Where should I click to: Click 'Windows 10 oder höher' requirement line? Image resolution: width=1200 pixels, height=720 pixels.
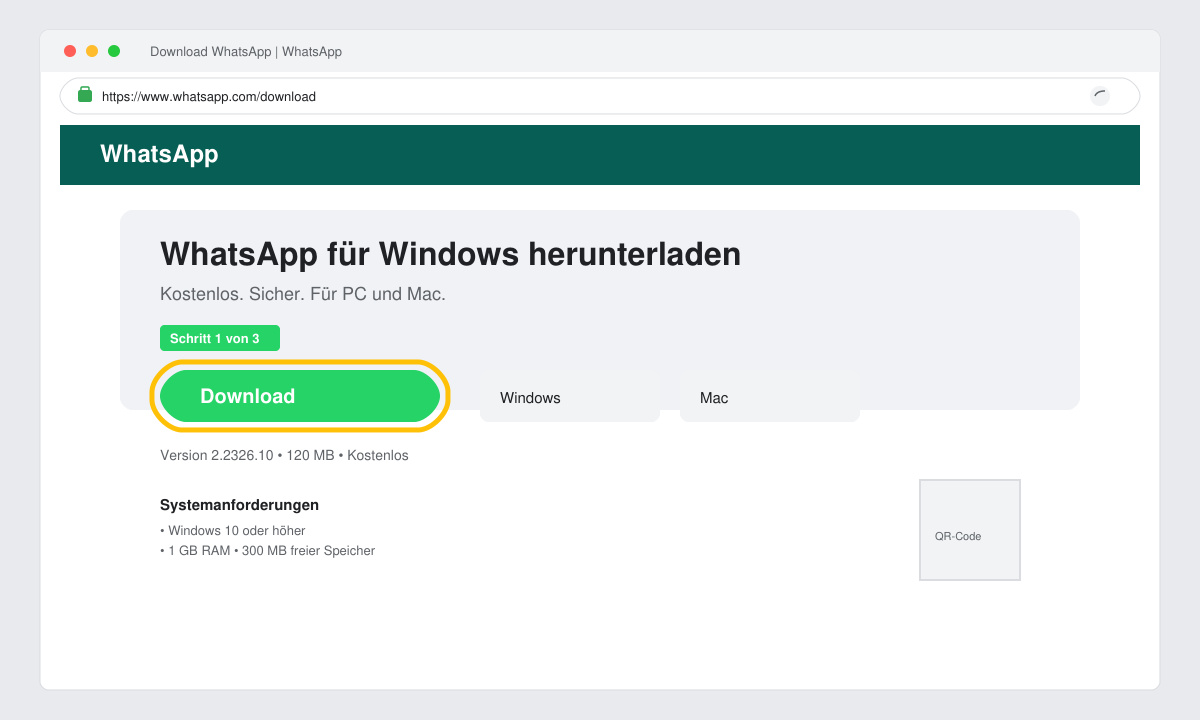point(233,531)
